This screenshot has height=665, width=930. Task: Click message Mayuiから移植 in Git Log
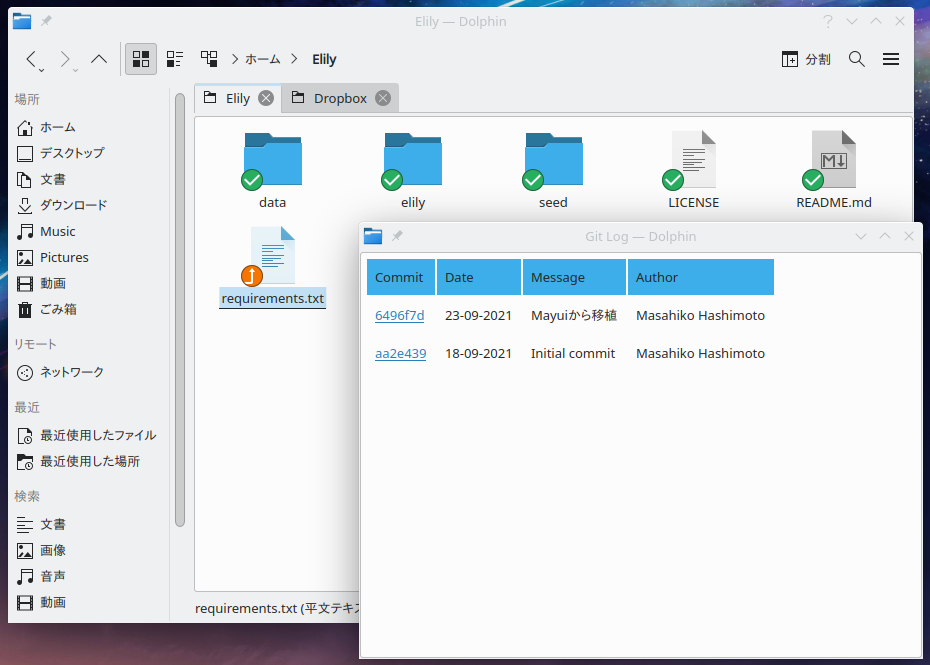pos(574,316)
